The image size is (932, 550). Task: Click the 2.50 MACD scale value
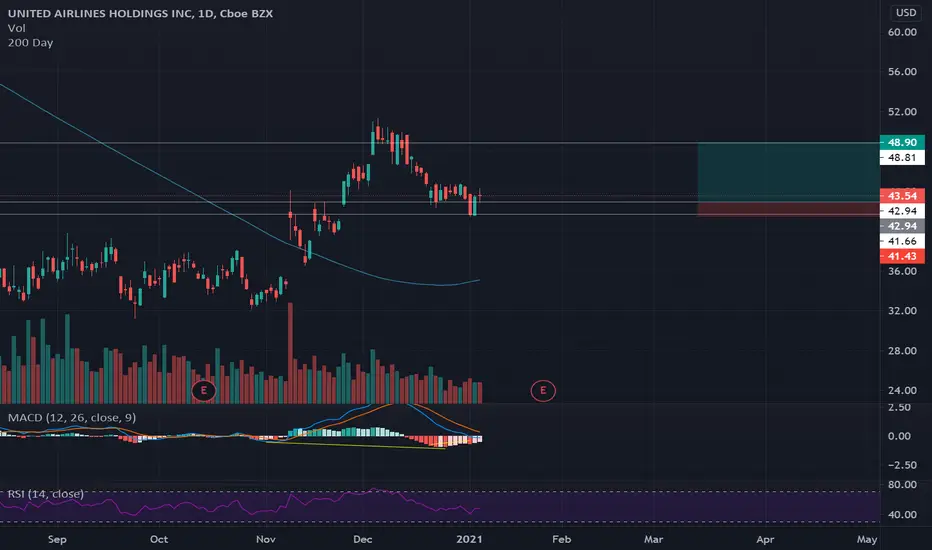[x=899, y=408]
